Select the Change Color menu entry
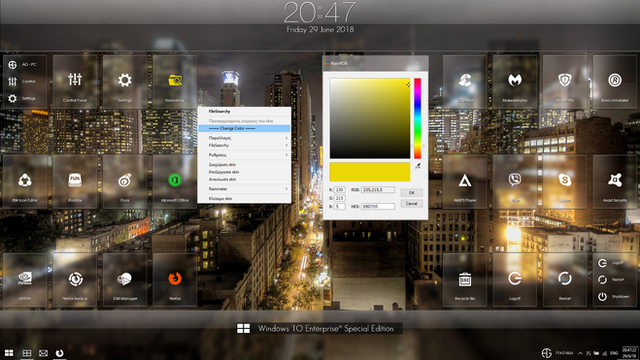 [x=244, y=128]
